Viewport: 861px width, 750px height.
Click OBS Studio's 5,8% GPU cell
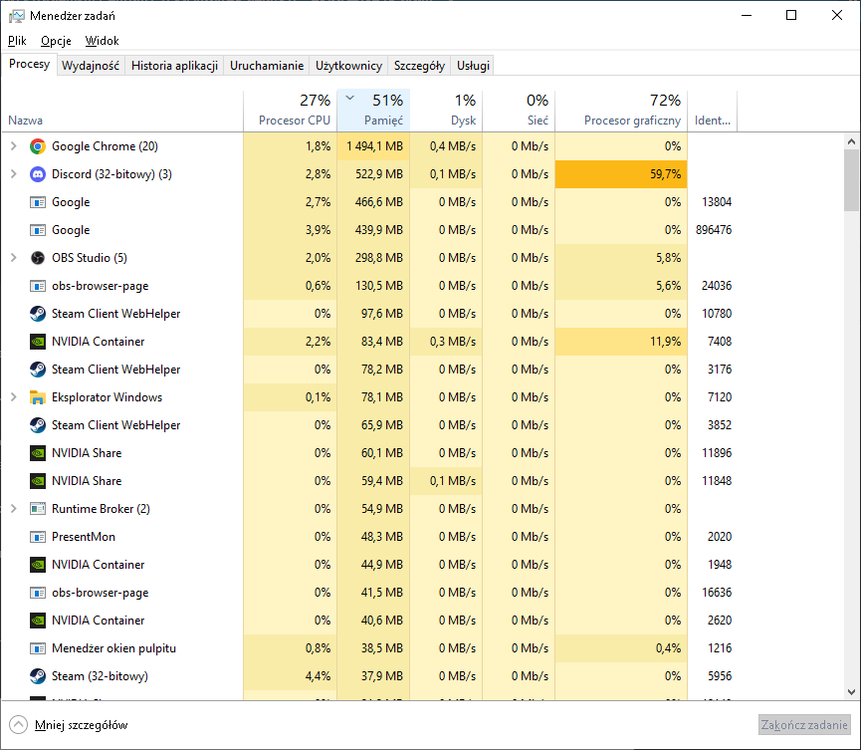point(622,258)
